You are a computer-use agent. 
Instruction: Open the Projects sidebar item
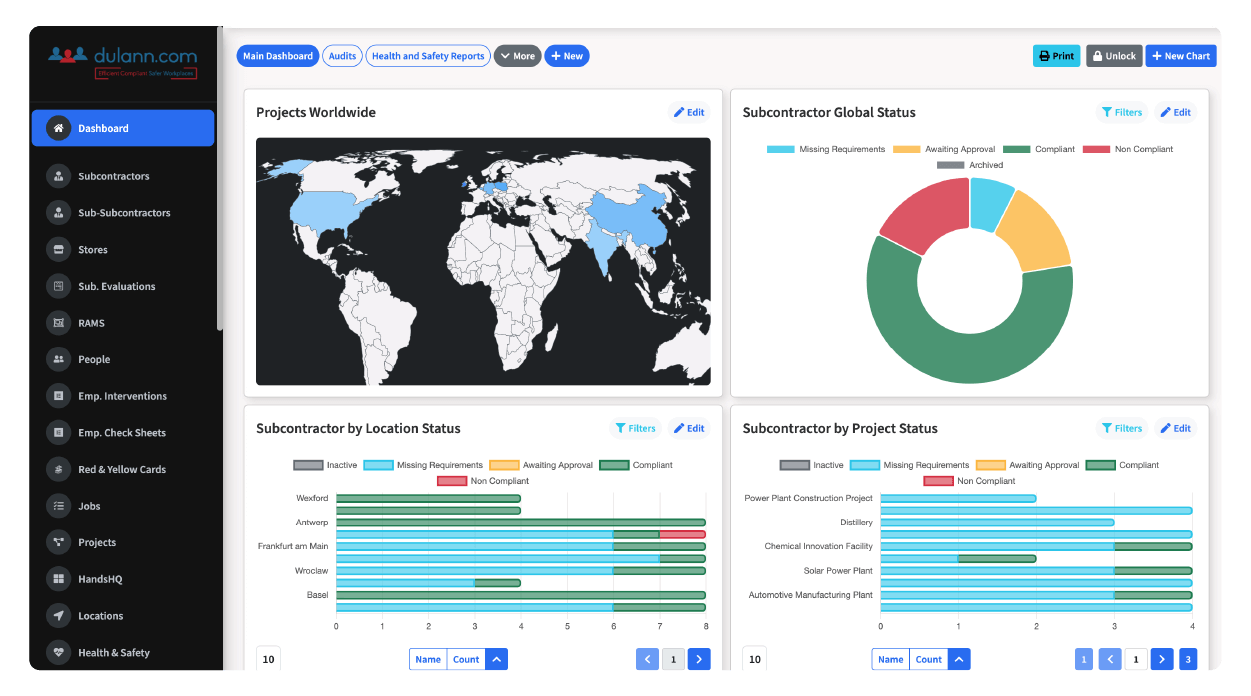pyautogui.click(x=123, y=542)
